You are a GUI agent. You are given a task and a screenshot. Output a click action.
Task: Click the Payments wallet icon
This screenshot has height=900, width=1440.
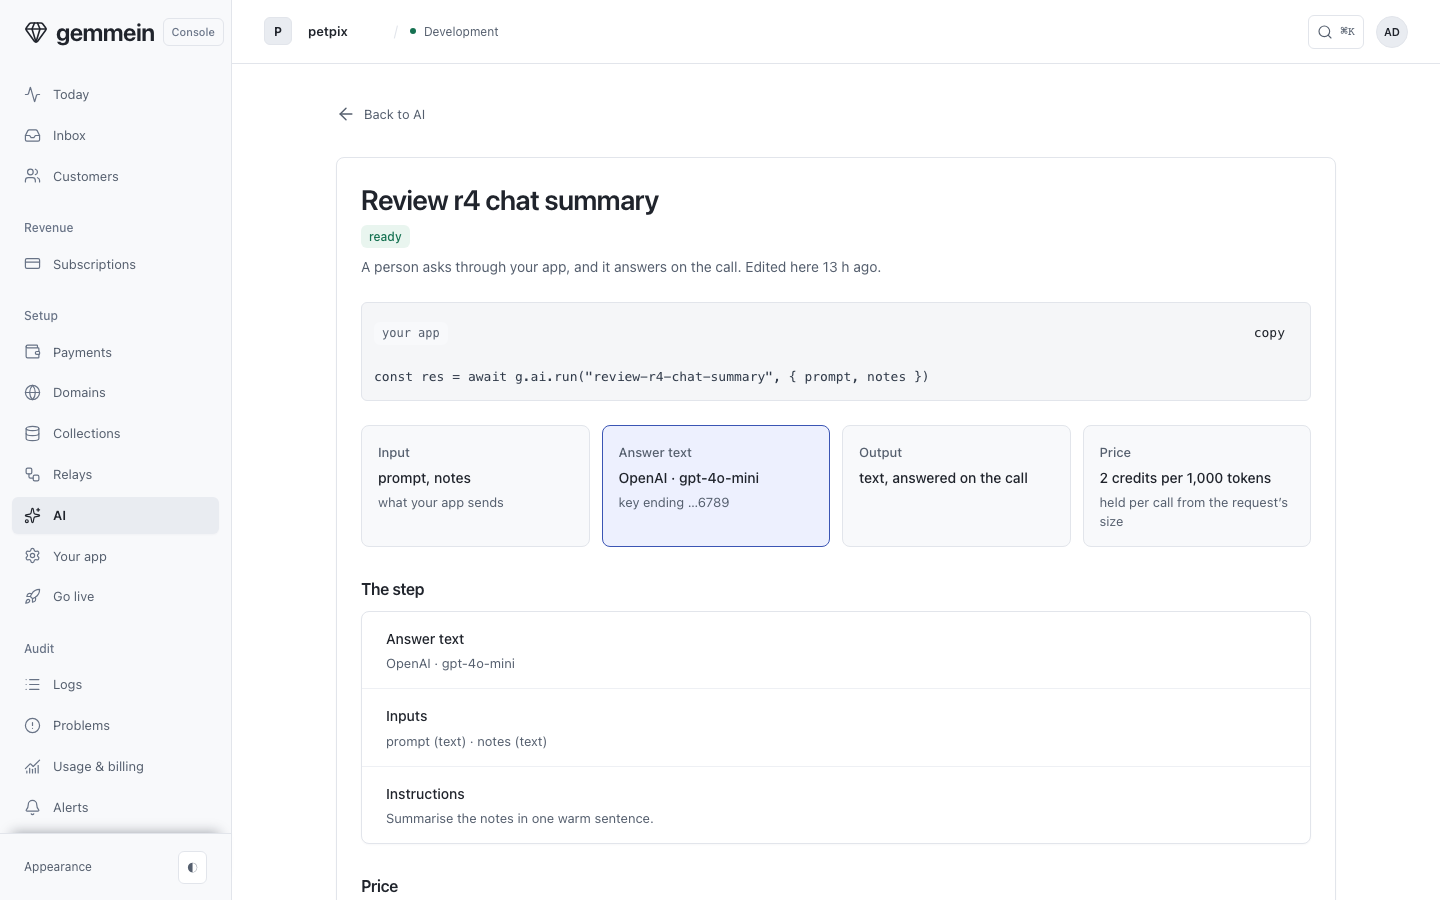(x=33, y=352)
